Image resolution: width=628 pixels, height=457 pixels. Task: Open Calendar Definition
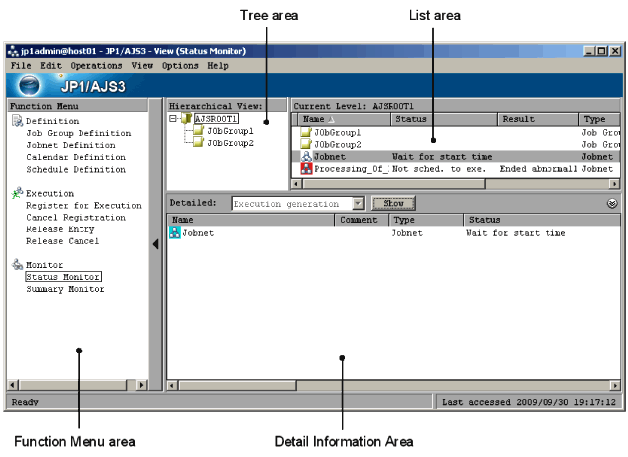pos(76,157)
